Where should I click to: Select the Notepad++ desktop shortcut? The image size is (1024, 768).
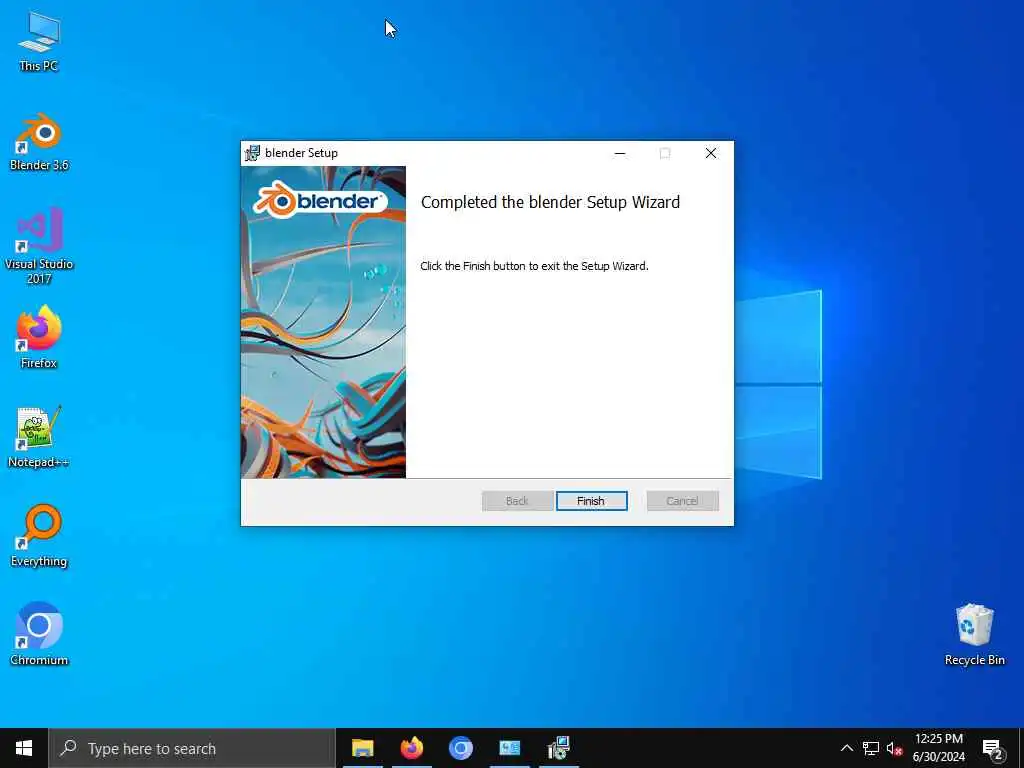coord(39,437)
